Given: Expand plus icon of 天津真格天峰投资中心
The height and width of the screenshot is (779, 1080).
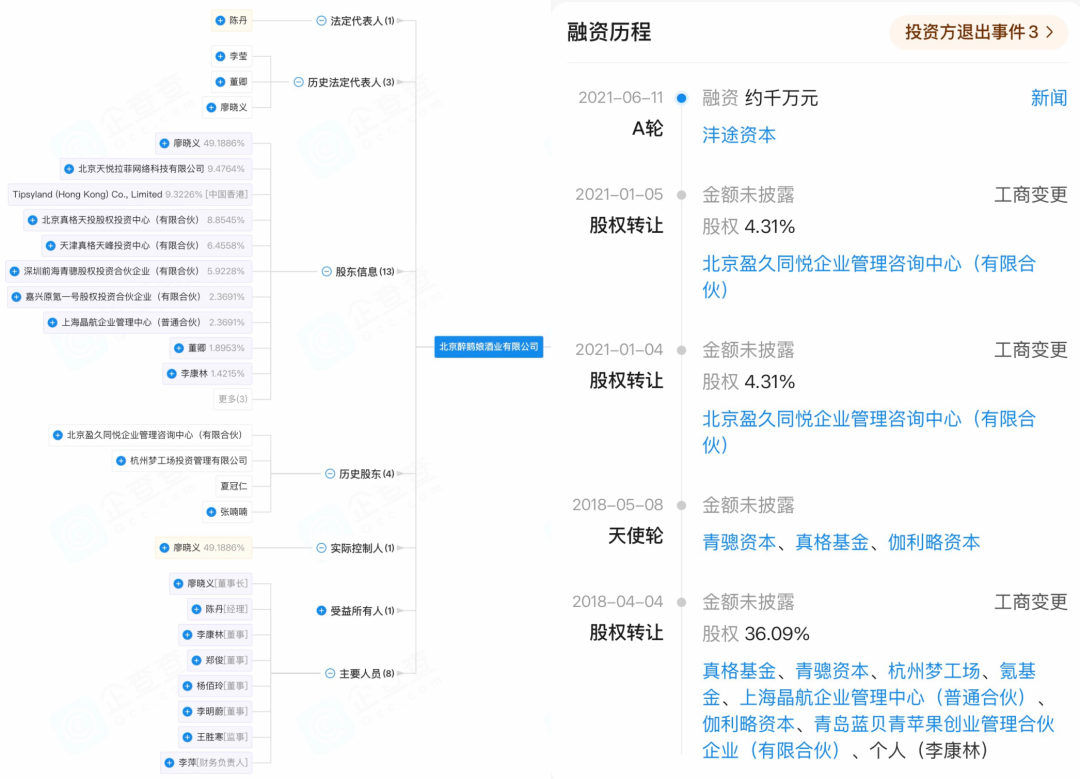Looking at the screenshot, I should pos(50,246).
